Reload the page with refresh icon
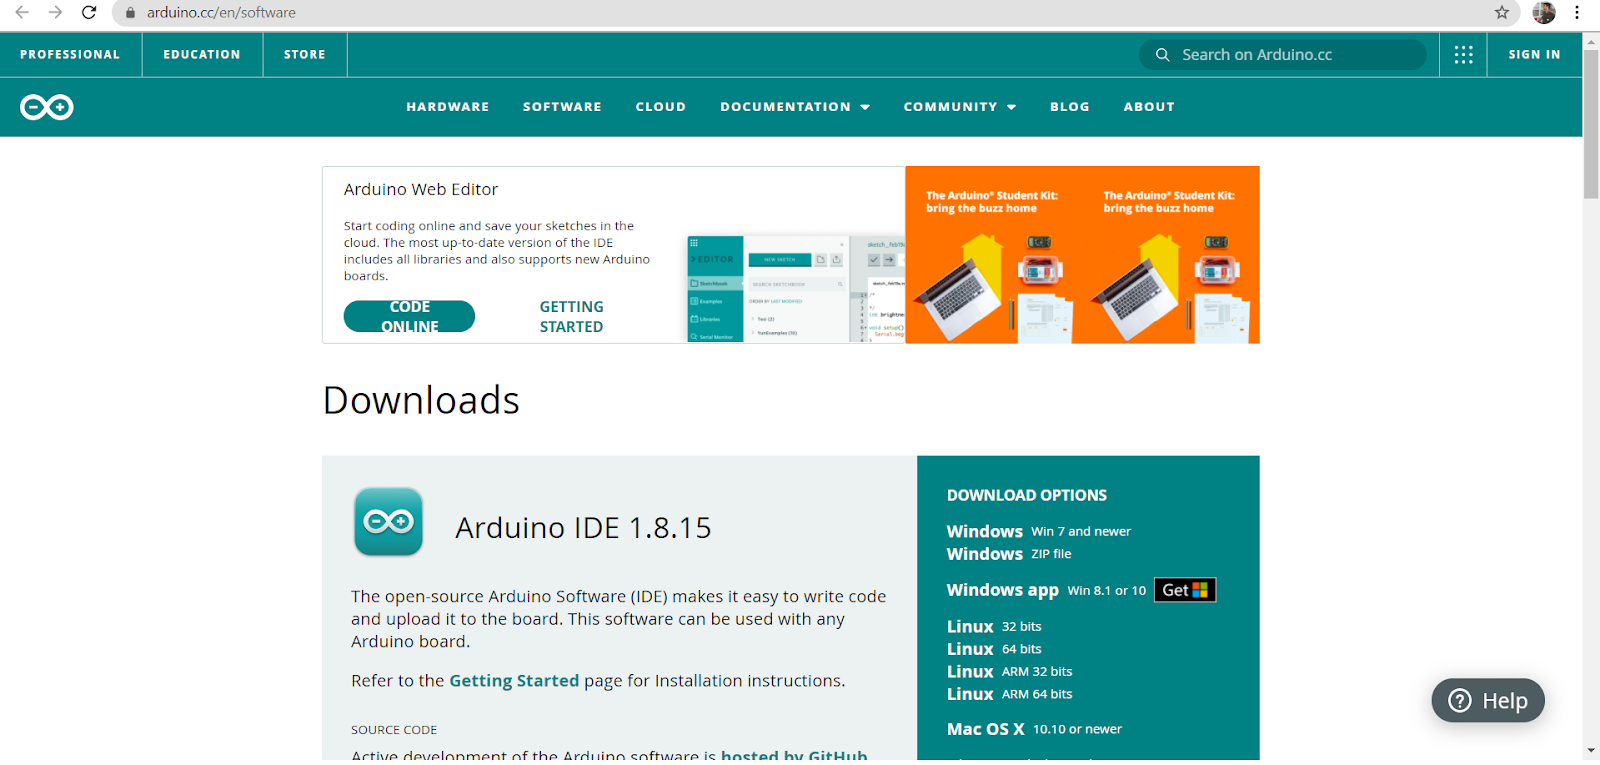 89,12
